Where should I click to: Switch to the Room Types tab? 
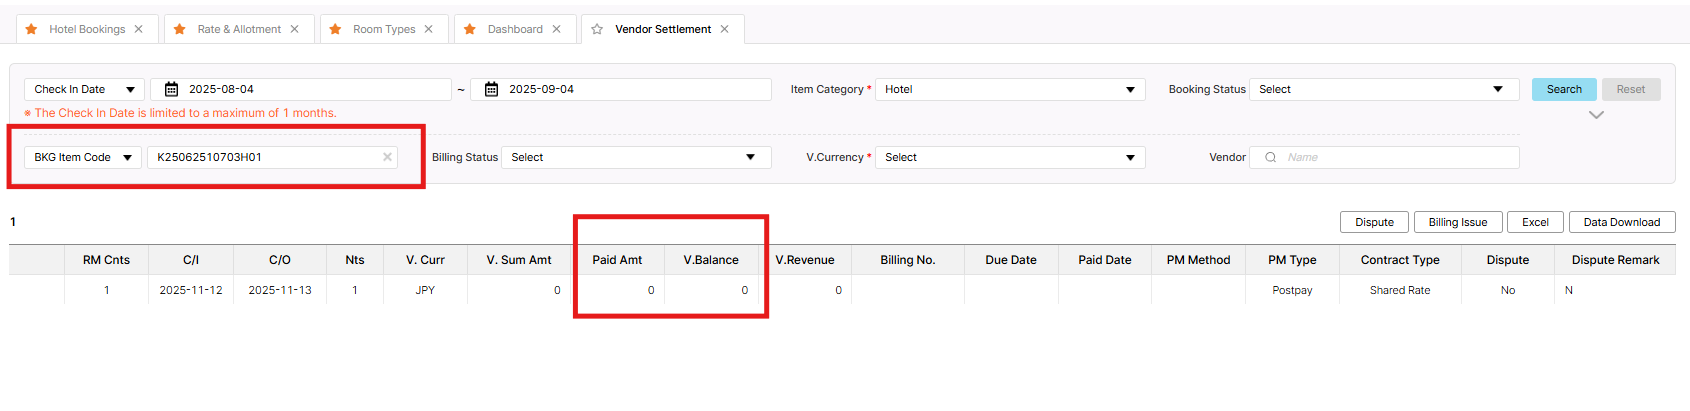click(384, 29)
